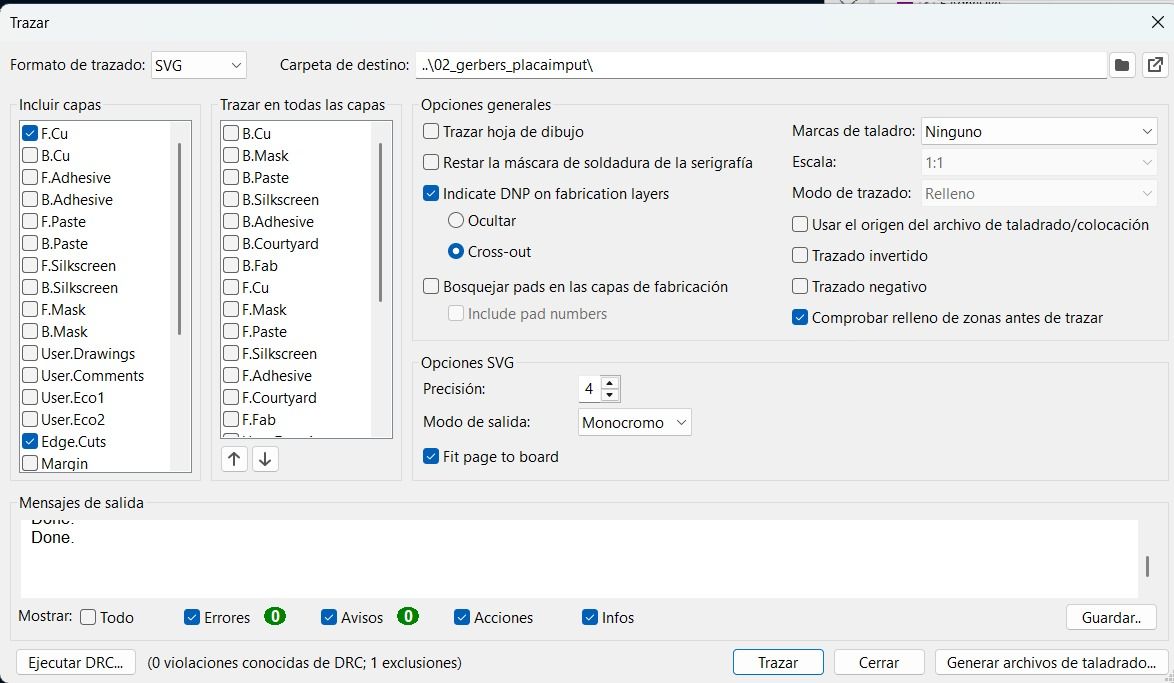Check B.Cu in Trazar en todas las capas
The height and width of the screenshot is (683, 1174).
(232, 133)
